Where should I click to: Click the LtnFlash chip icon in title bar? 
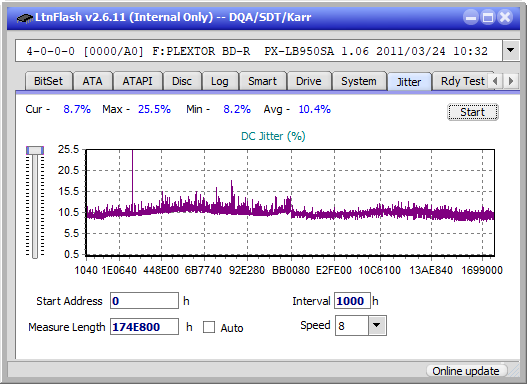coord(24,17)
